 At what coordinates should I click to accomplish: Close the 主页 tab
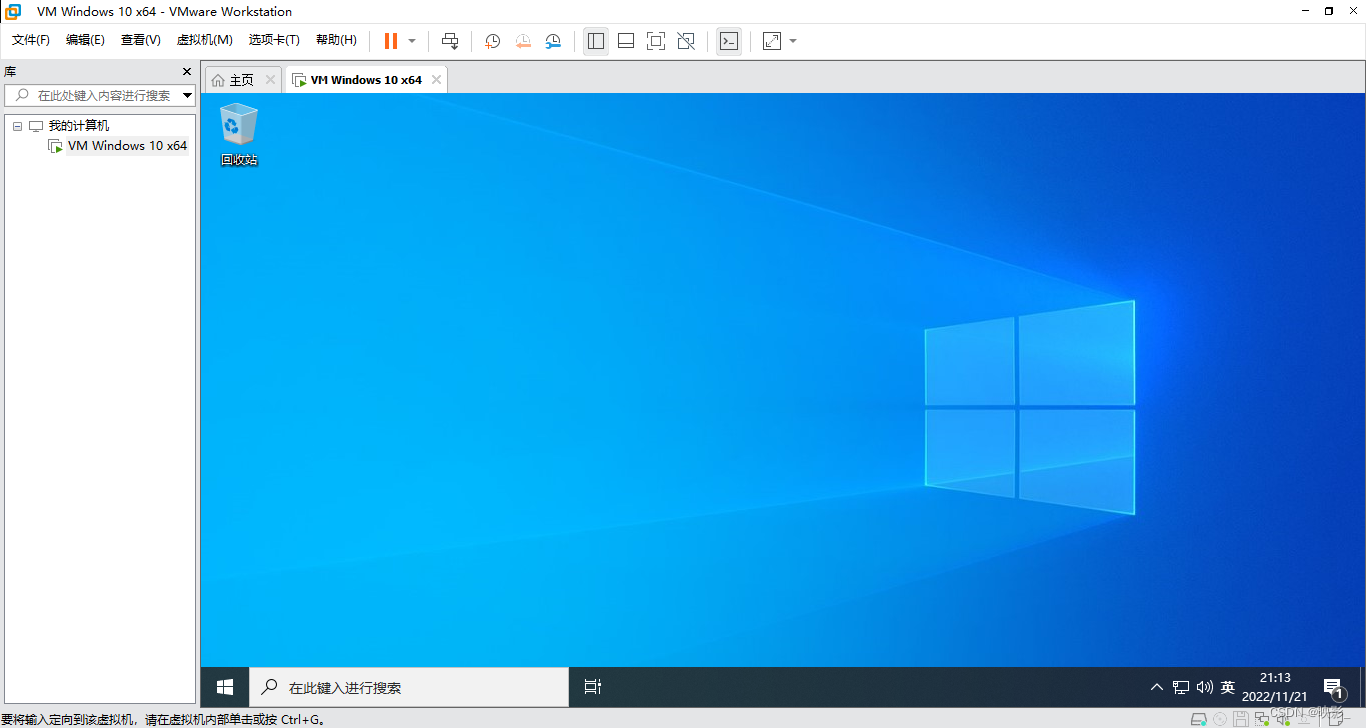270,80
